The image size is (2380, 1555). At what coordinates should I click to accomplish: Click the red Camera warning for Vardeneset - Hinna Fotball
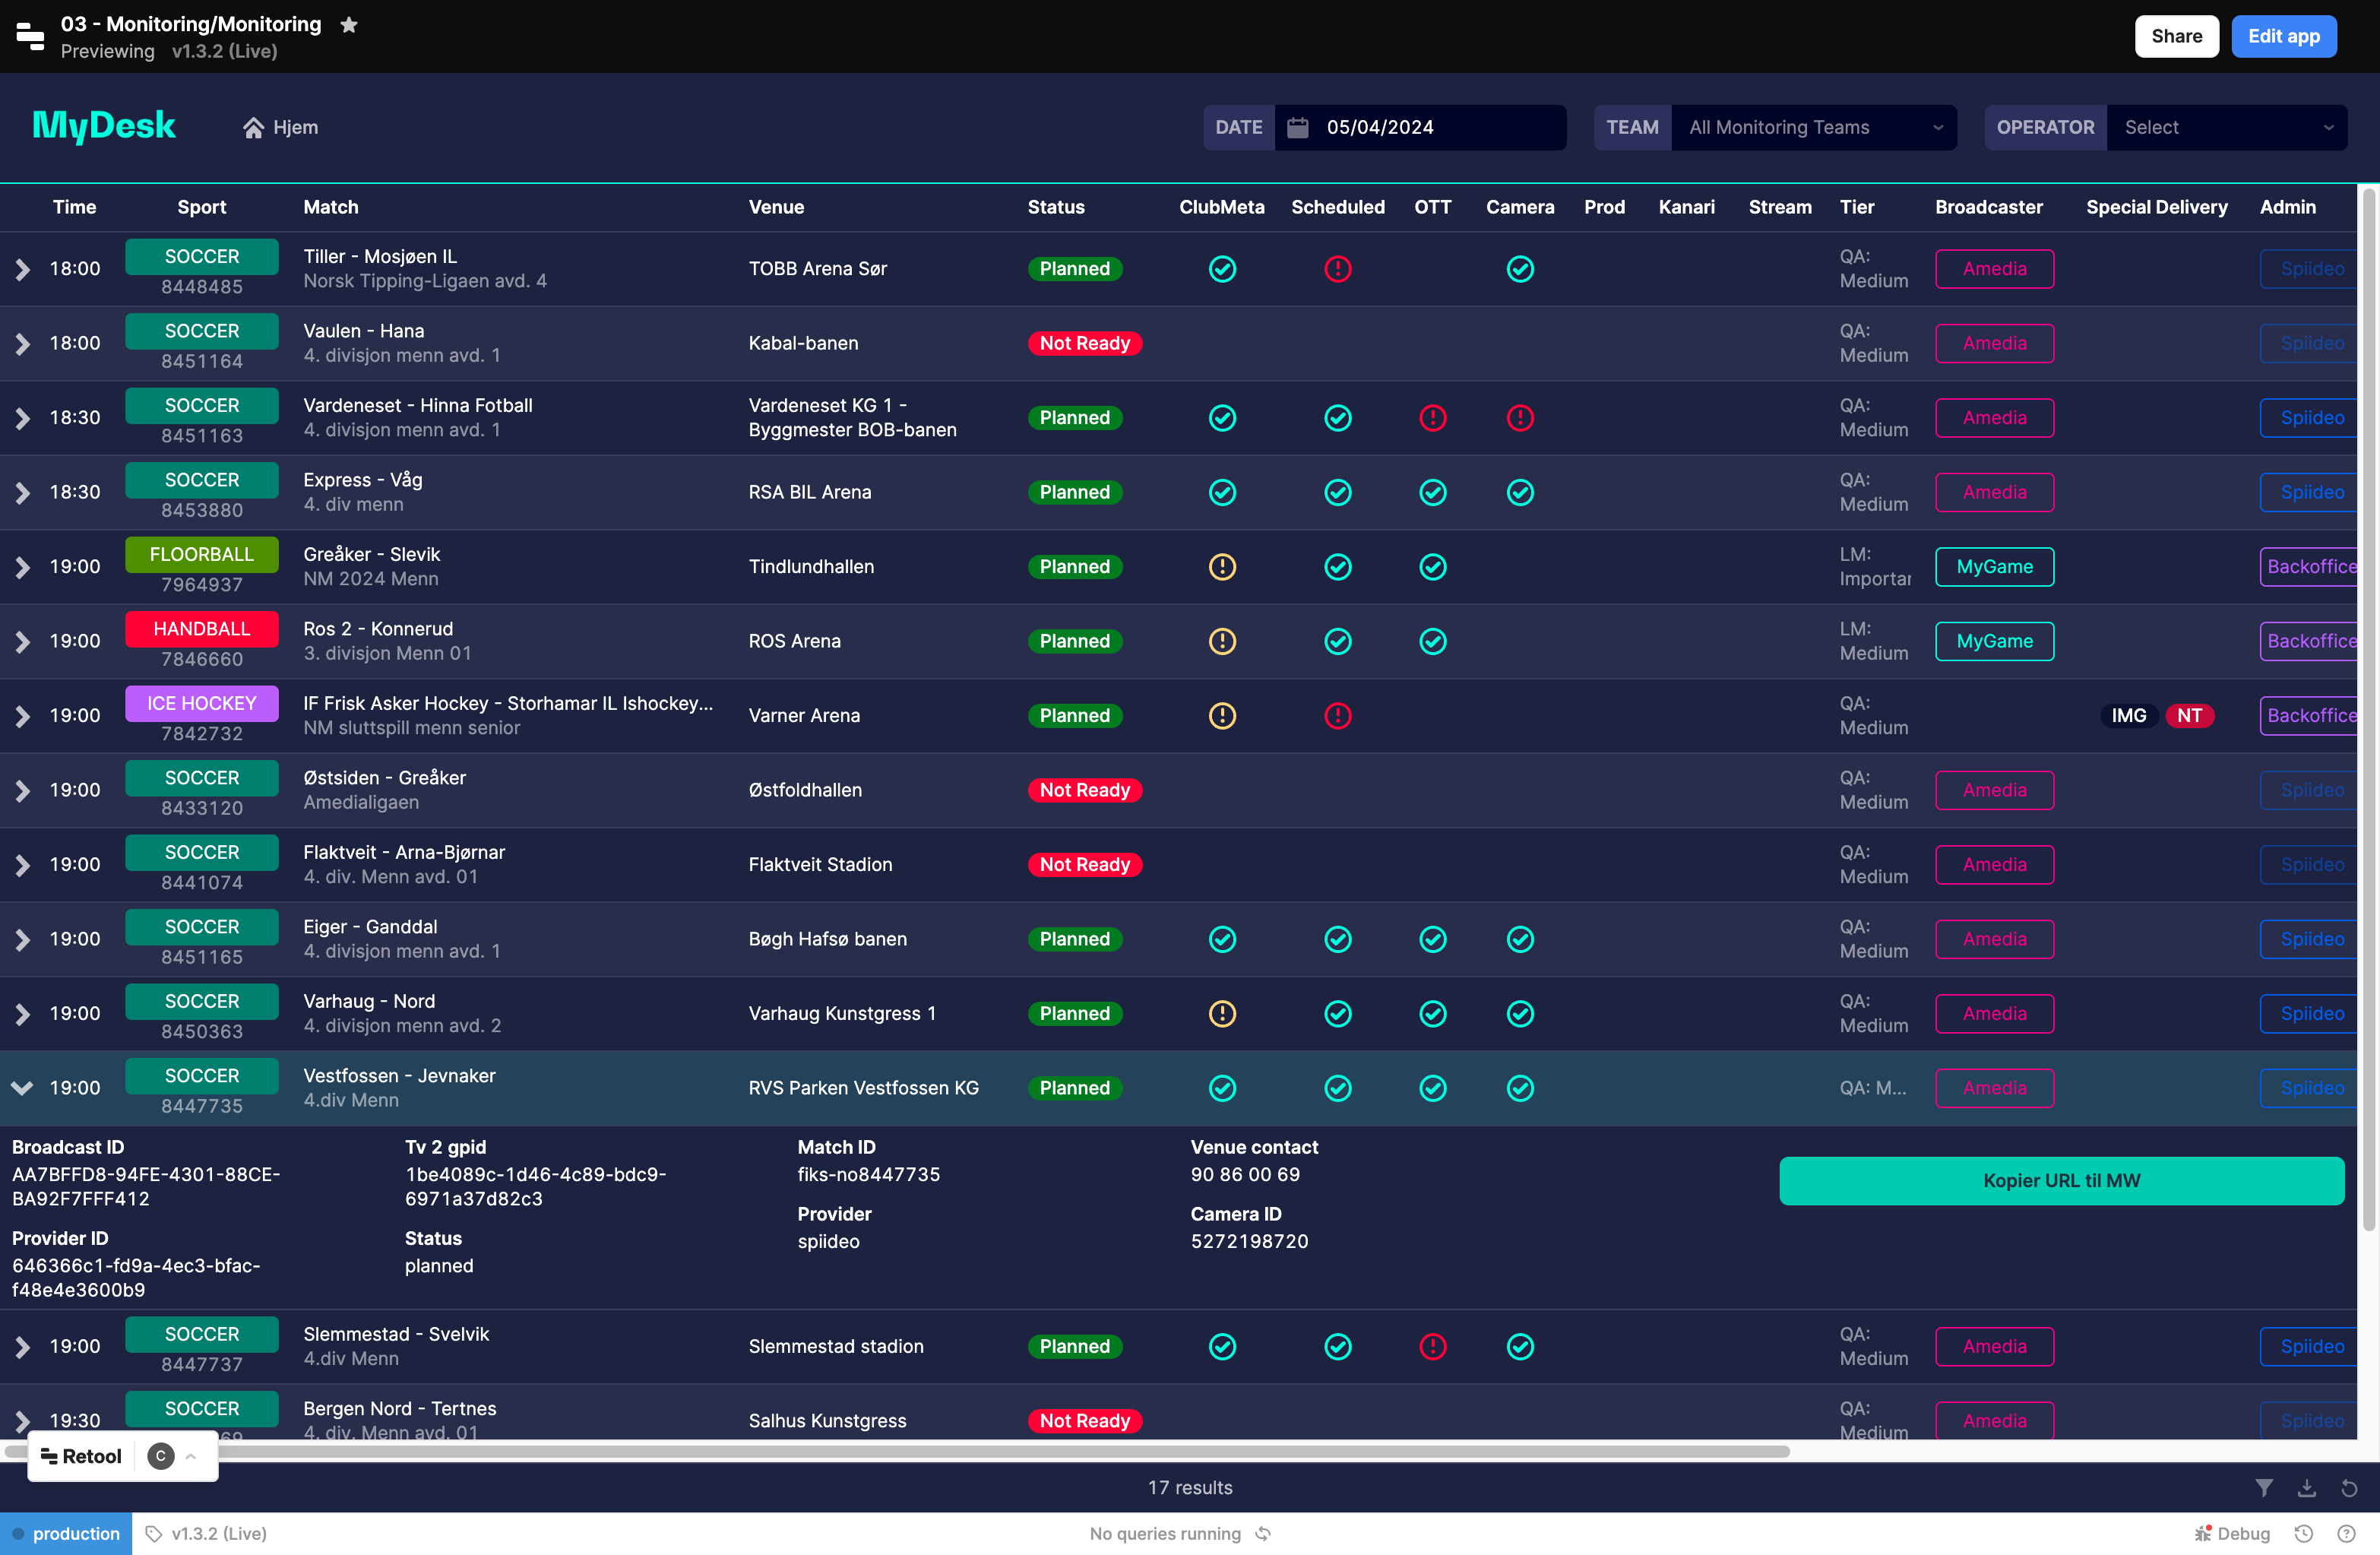tap(1520, 418)
